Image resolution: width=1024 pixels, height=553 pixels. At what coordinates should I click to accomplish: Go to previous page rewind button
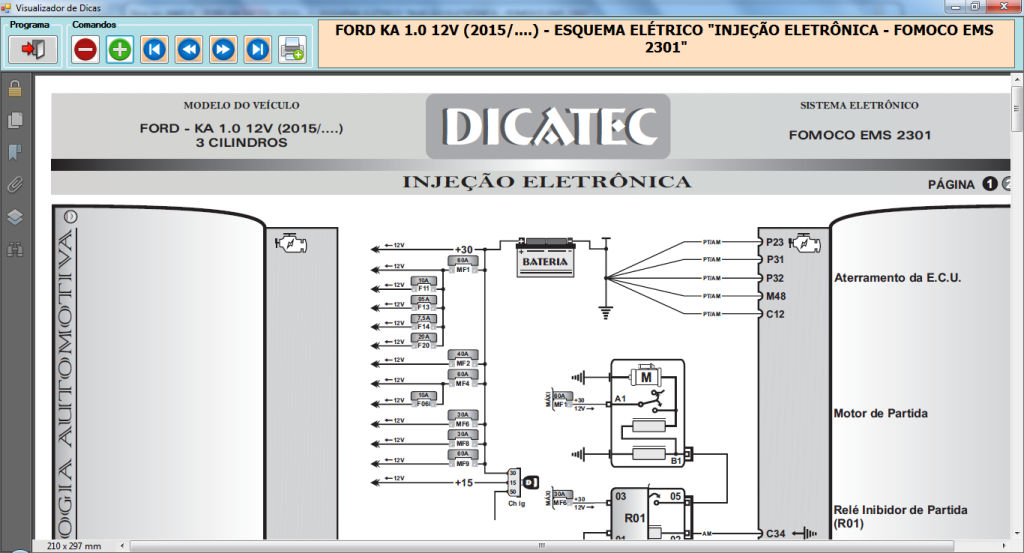[x=189, y=50]
